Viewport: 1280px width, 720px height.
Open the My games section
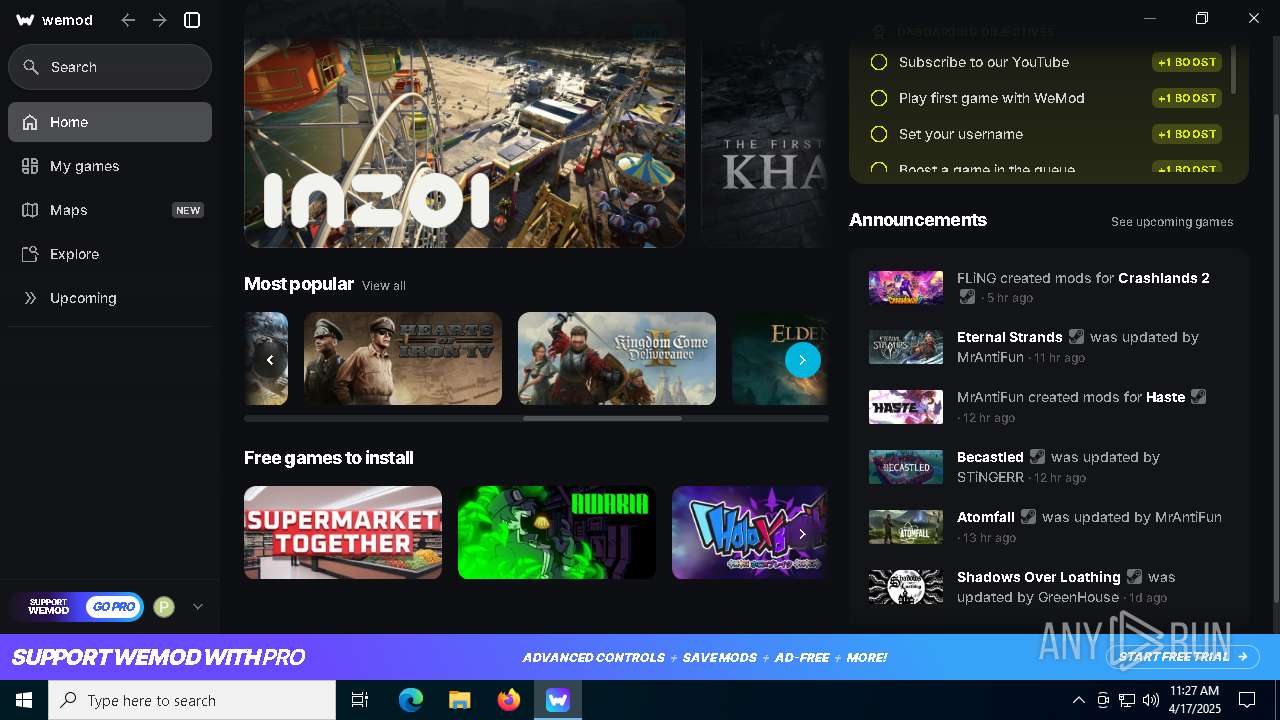click(110, 166)
